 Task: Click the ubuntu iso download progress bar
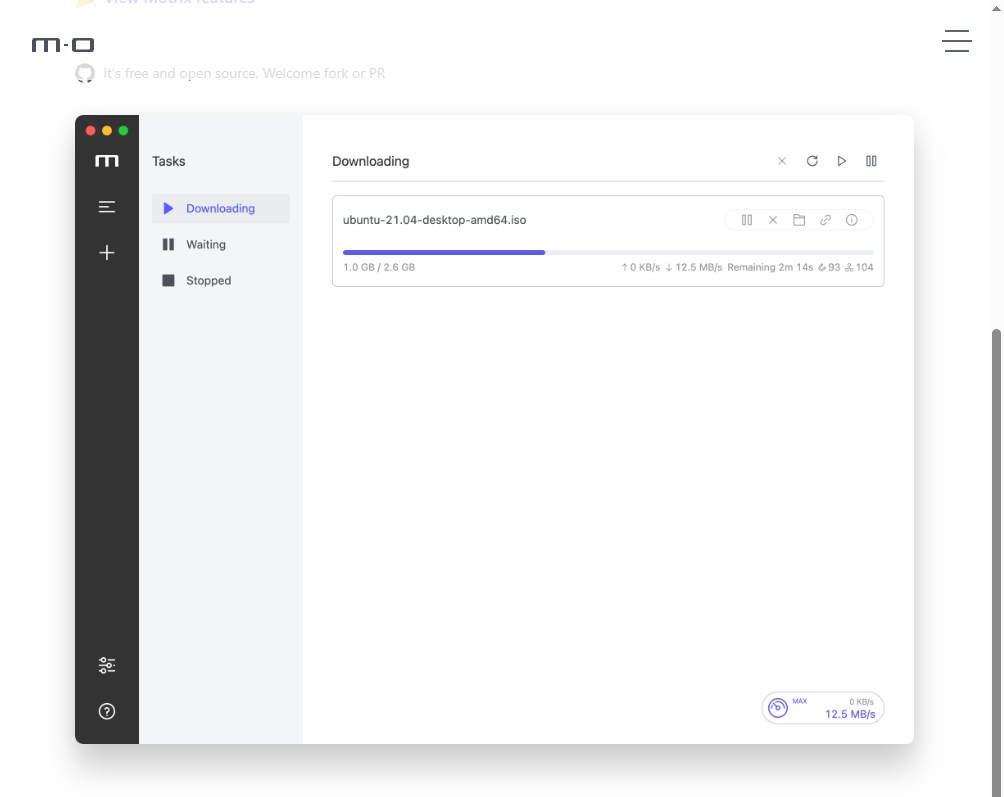[608, 252]
